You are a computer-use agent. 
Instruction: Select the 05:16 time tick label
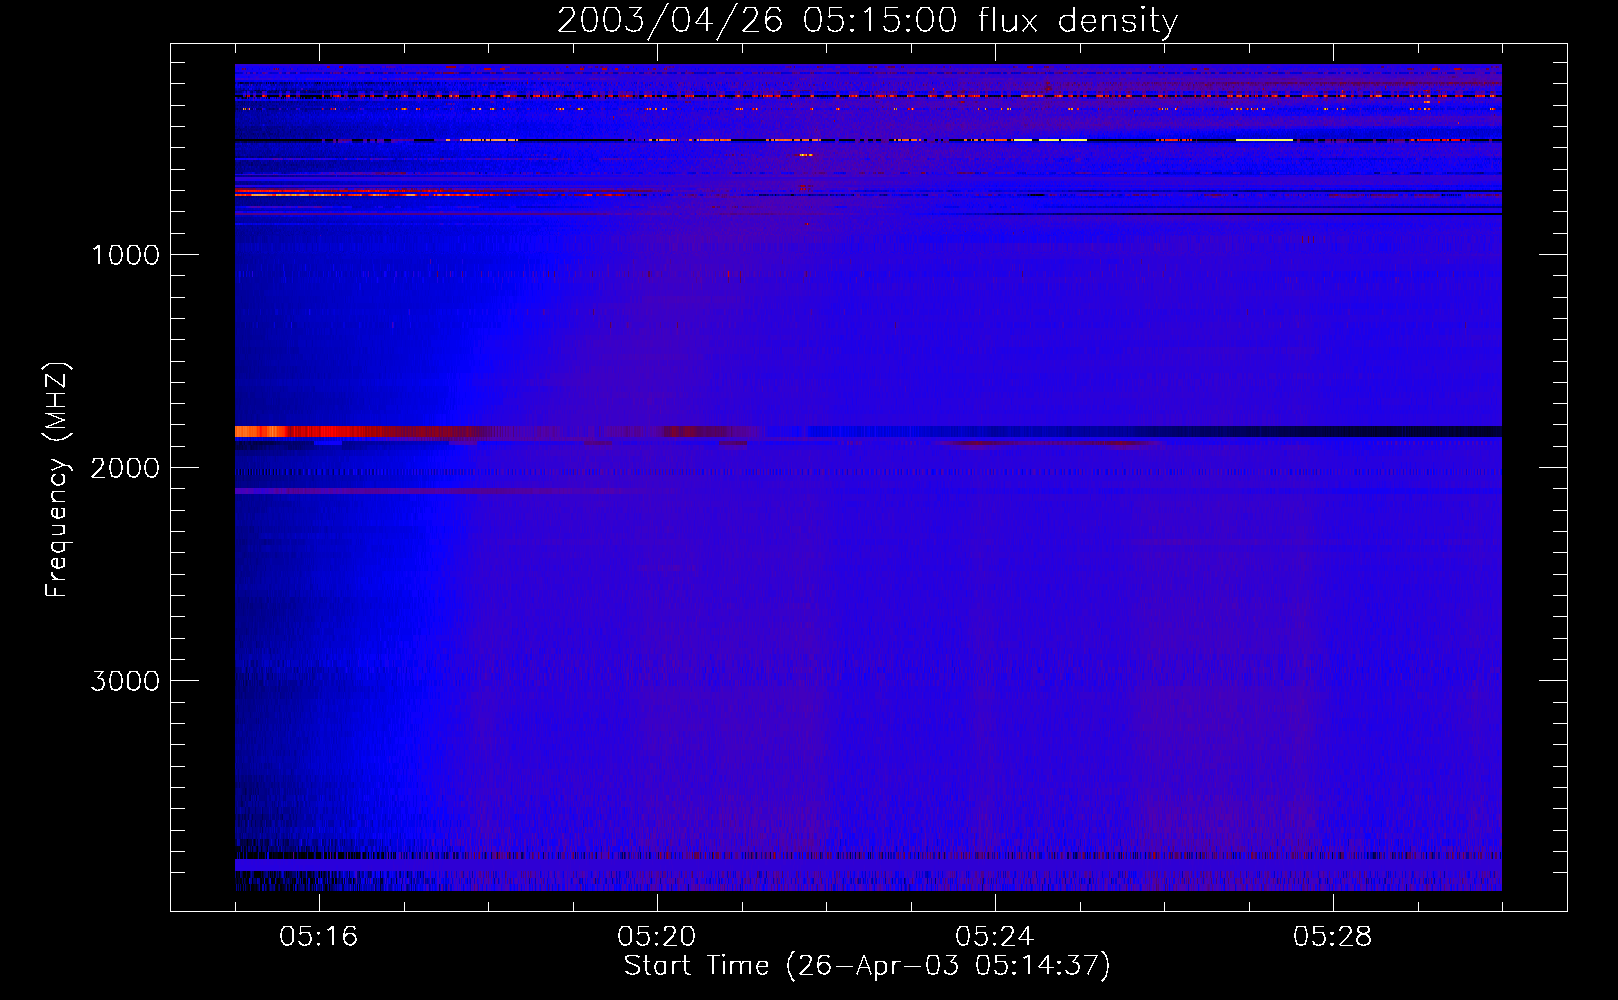click(319, 937)
